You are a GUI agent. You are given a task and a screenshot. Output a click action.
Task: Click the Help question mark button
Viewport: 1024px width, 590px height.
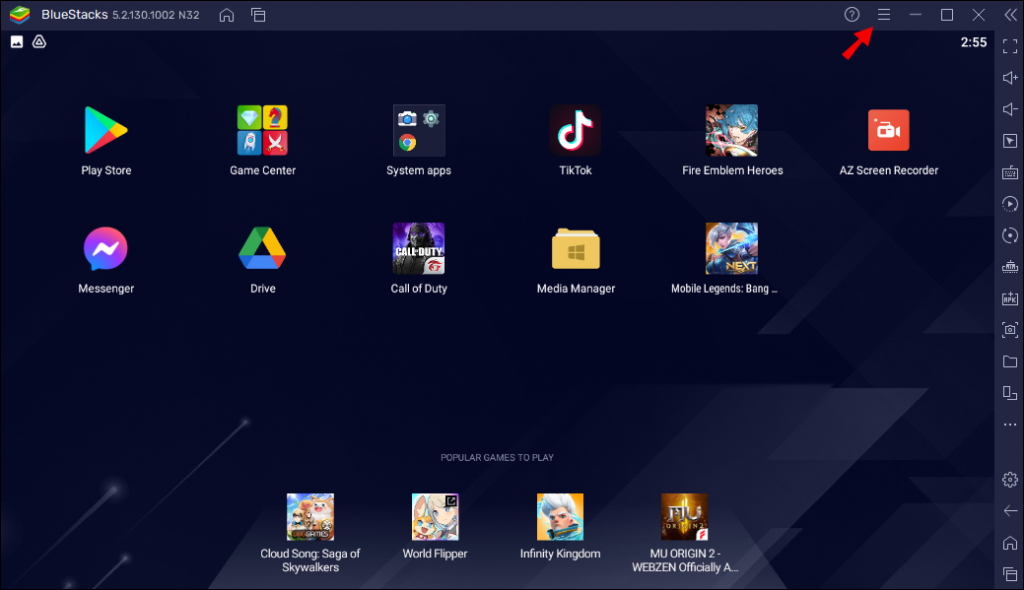pos(851,14)
